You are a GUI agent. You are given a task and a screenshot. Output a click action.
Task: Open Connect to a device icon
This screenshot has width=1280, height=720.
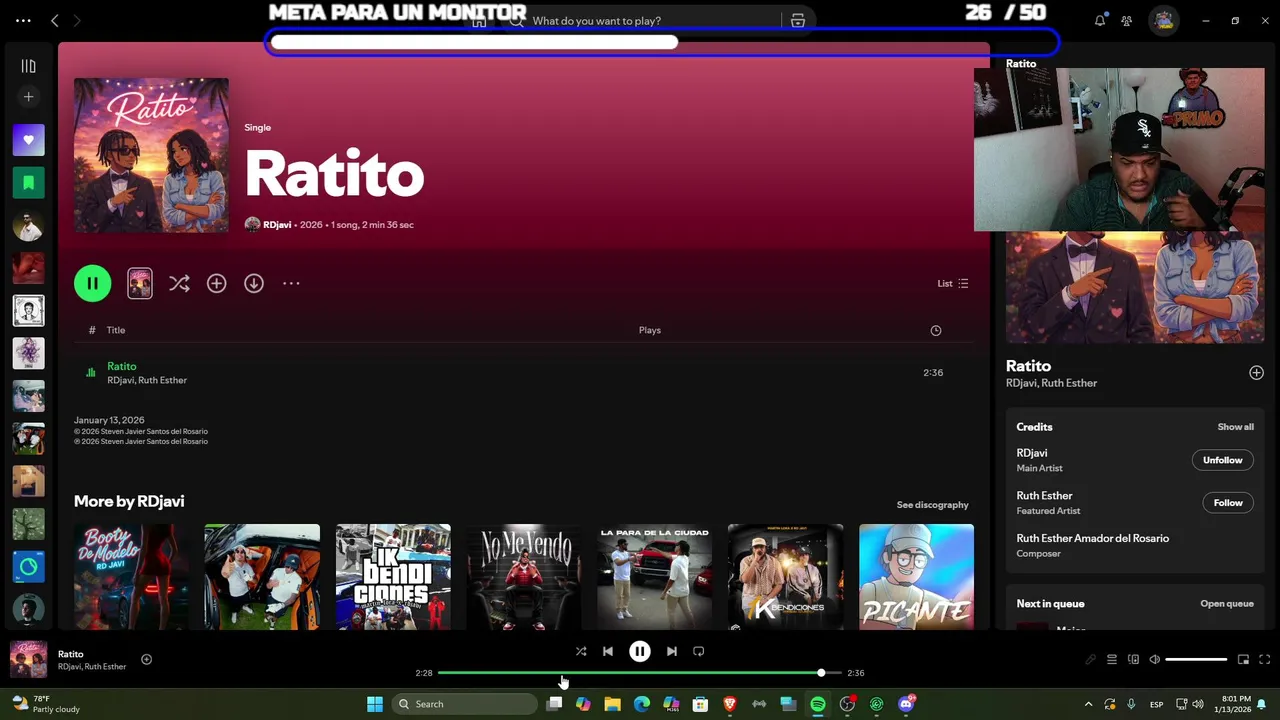[x=1133, y=660]
